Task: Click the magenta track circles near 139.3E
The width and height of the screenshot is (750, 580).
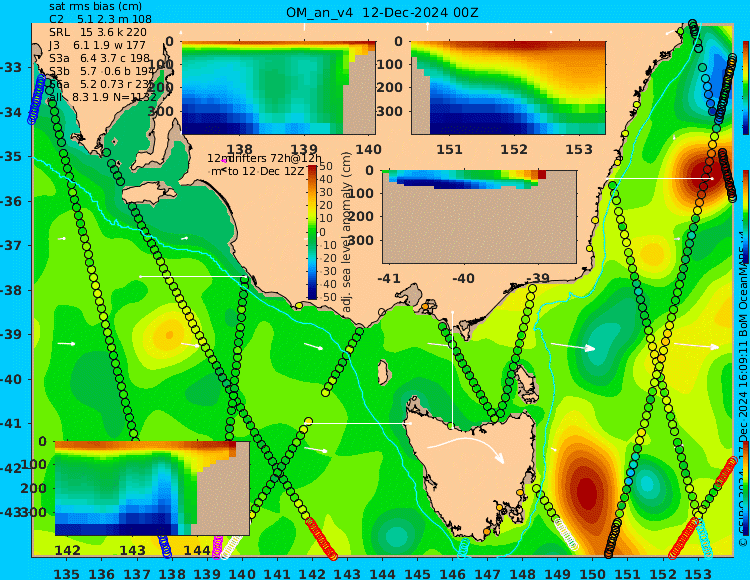Action: click(x=217, y=547)
